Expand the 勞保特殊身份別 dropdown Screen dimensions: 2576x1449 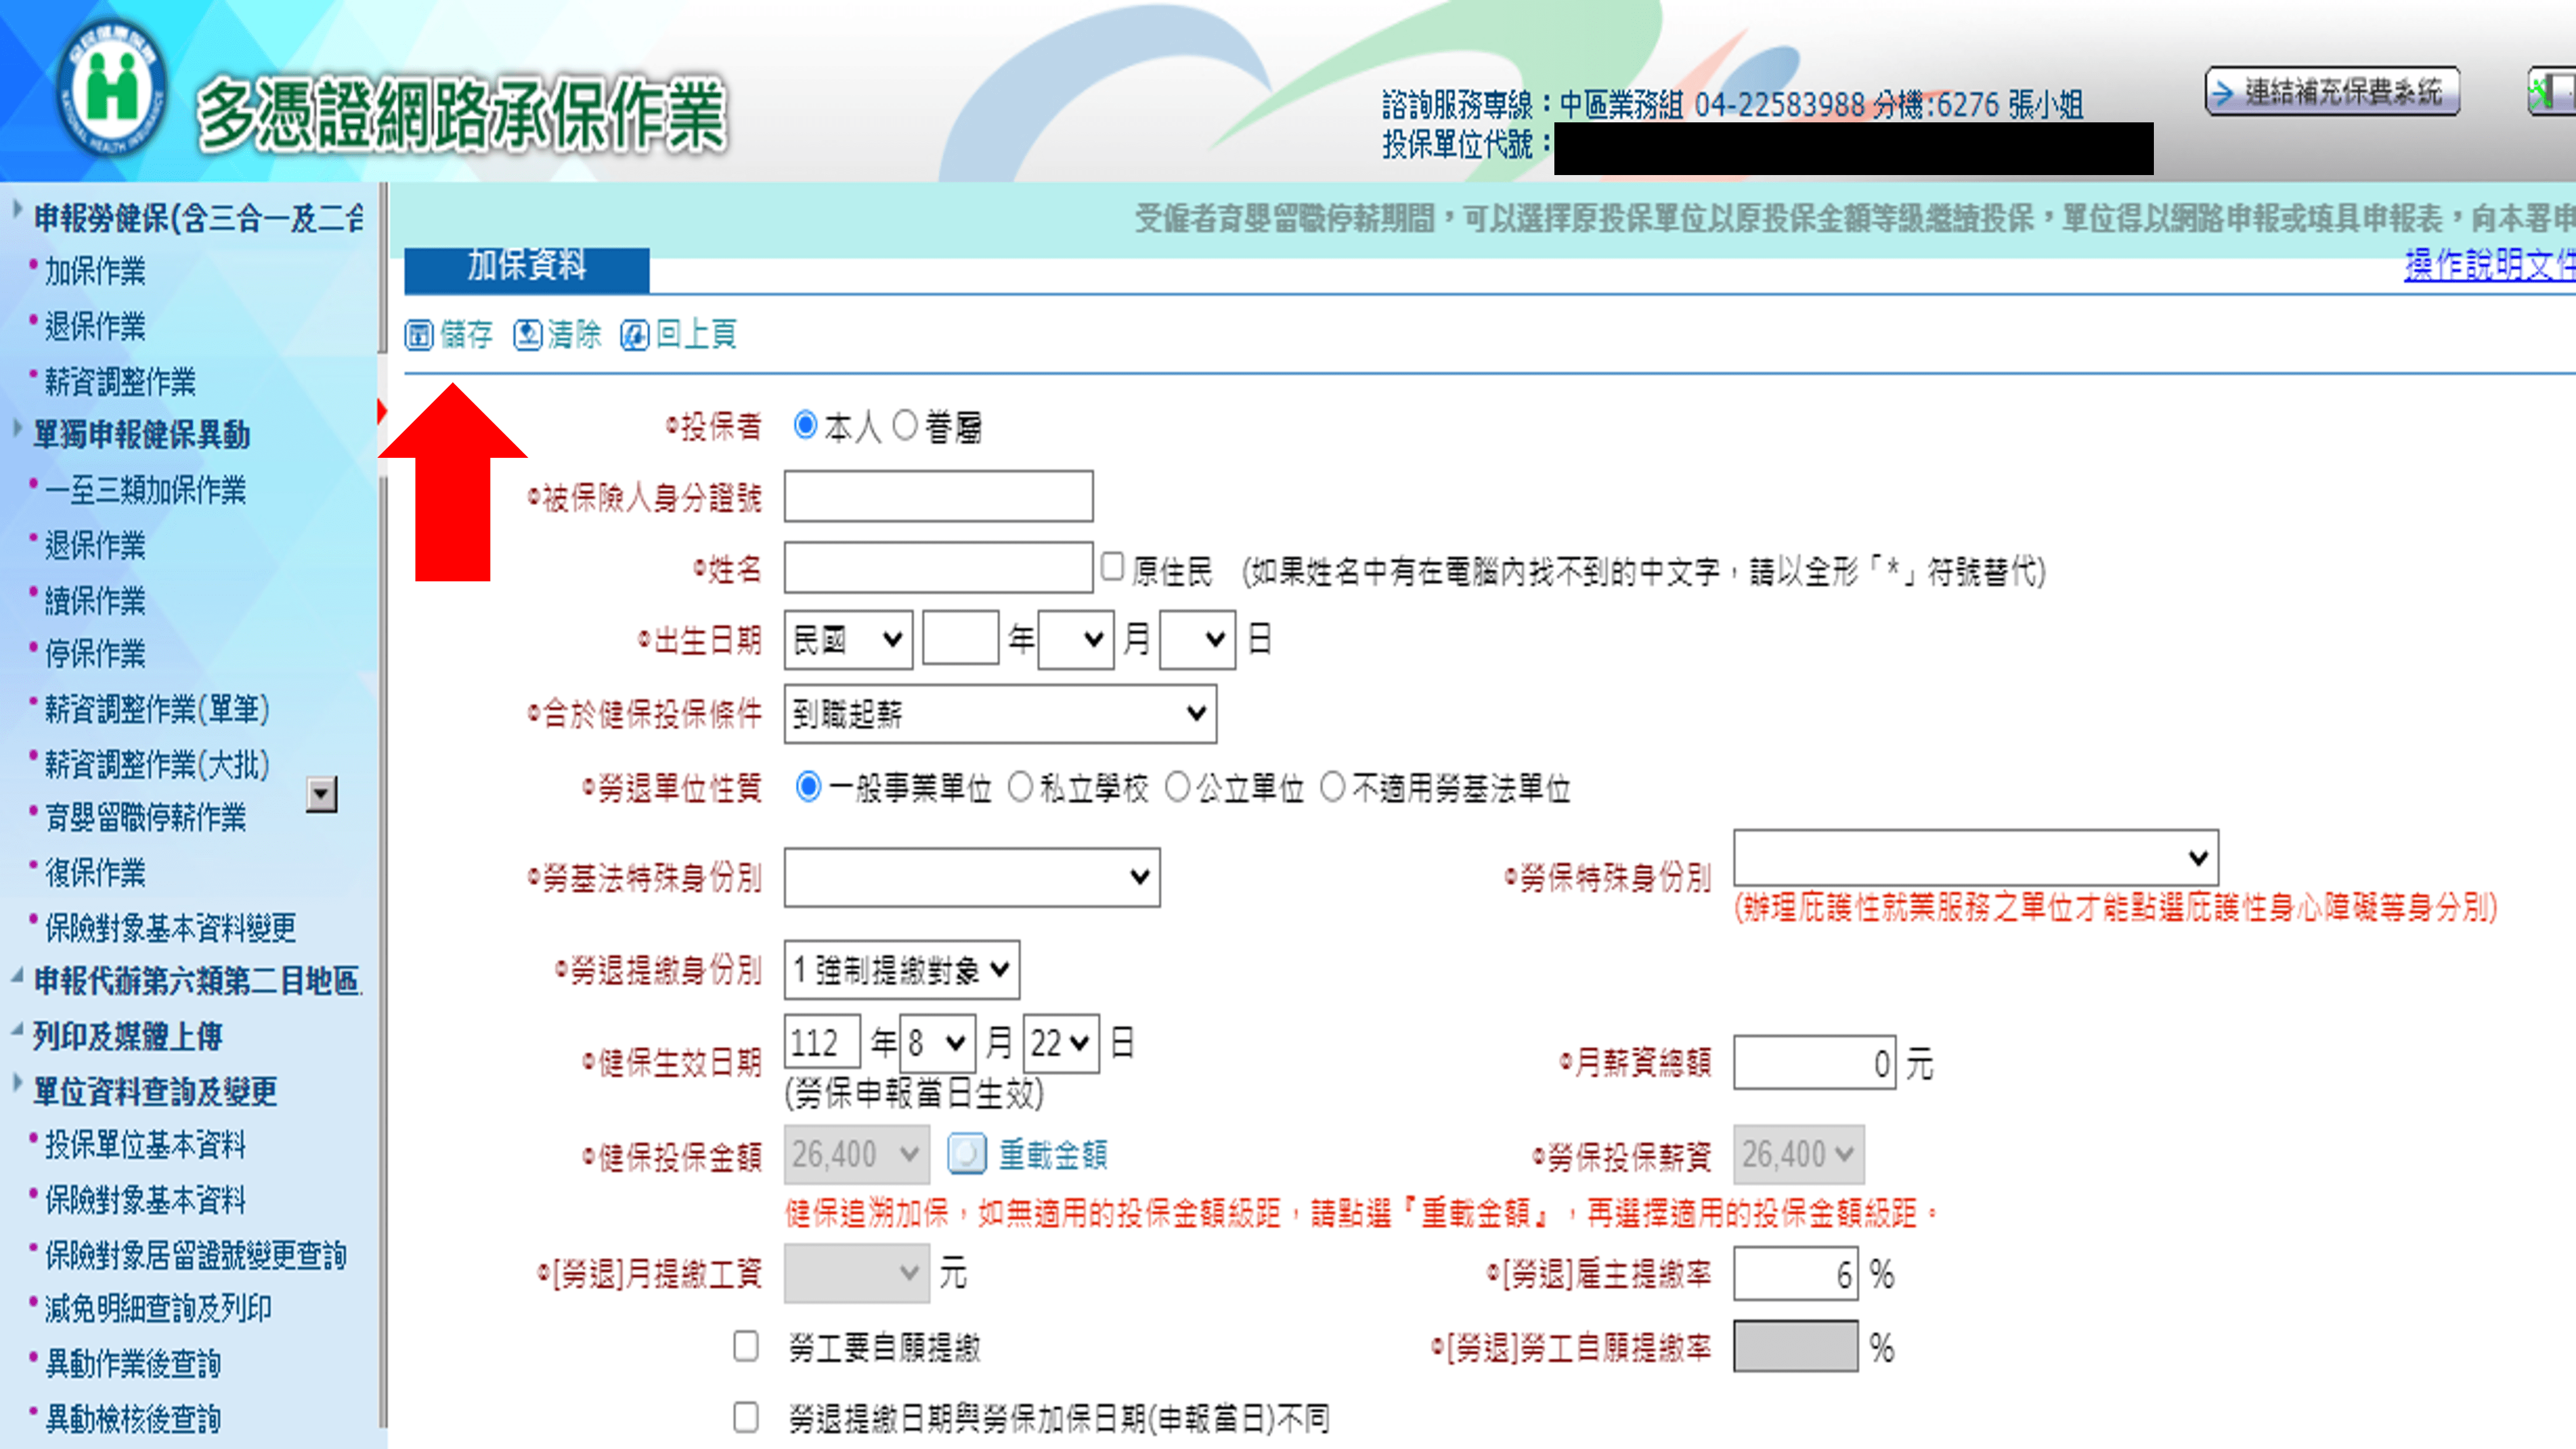[x=1975, y=857]
